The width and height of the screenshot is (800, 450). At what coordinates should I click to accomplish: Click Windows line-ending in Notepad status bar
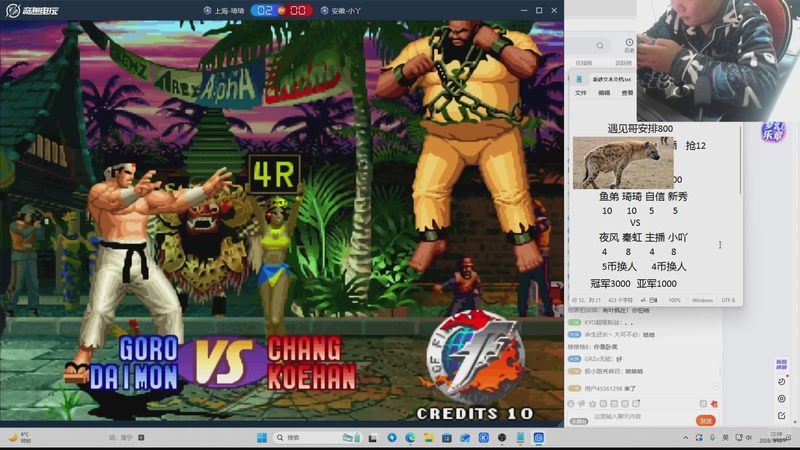click(702, 301)
